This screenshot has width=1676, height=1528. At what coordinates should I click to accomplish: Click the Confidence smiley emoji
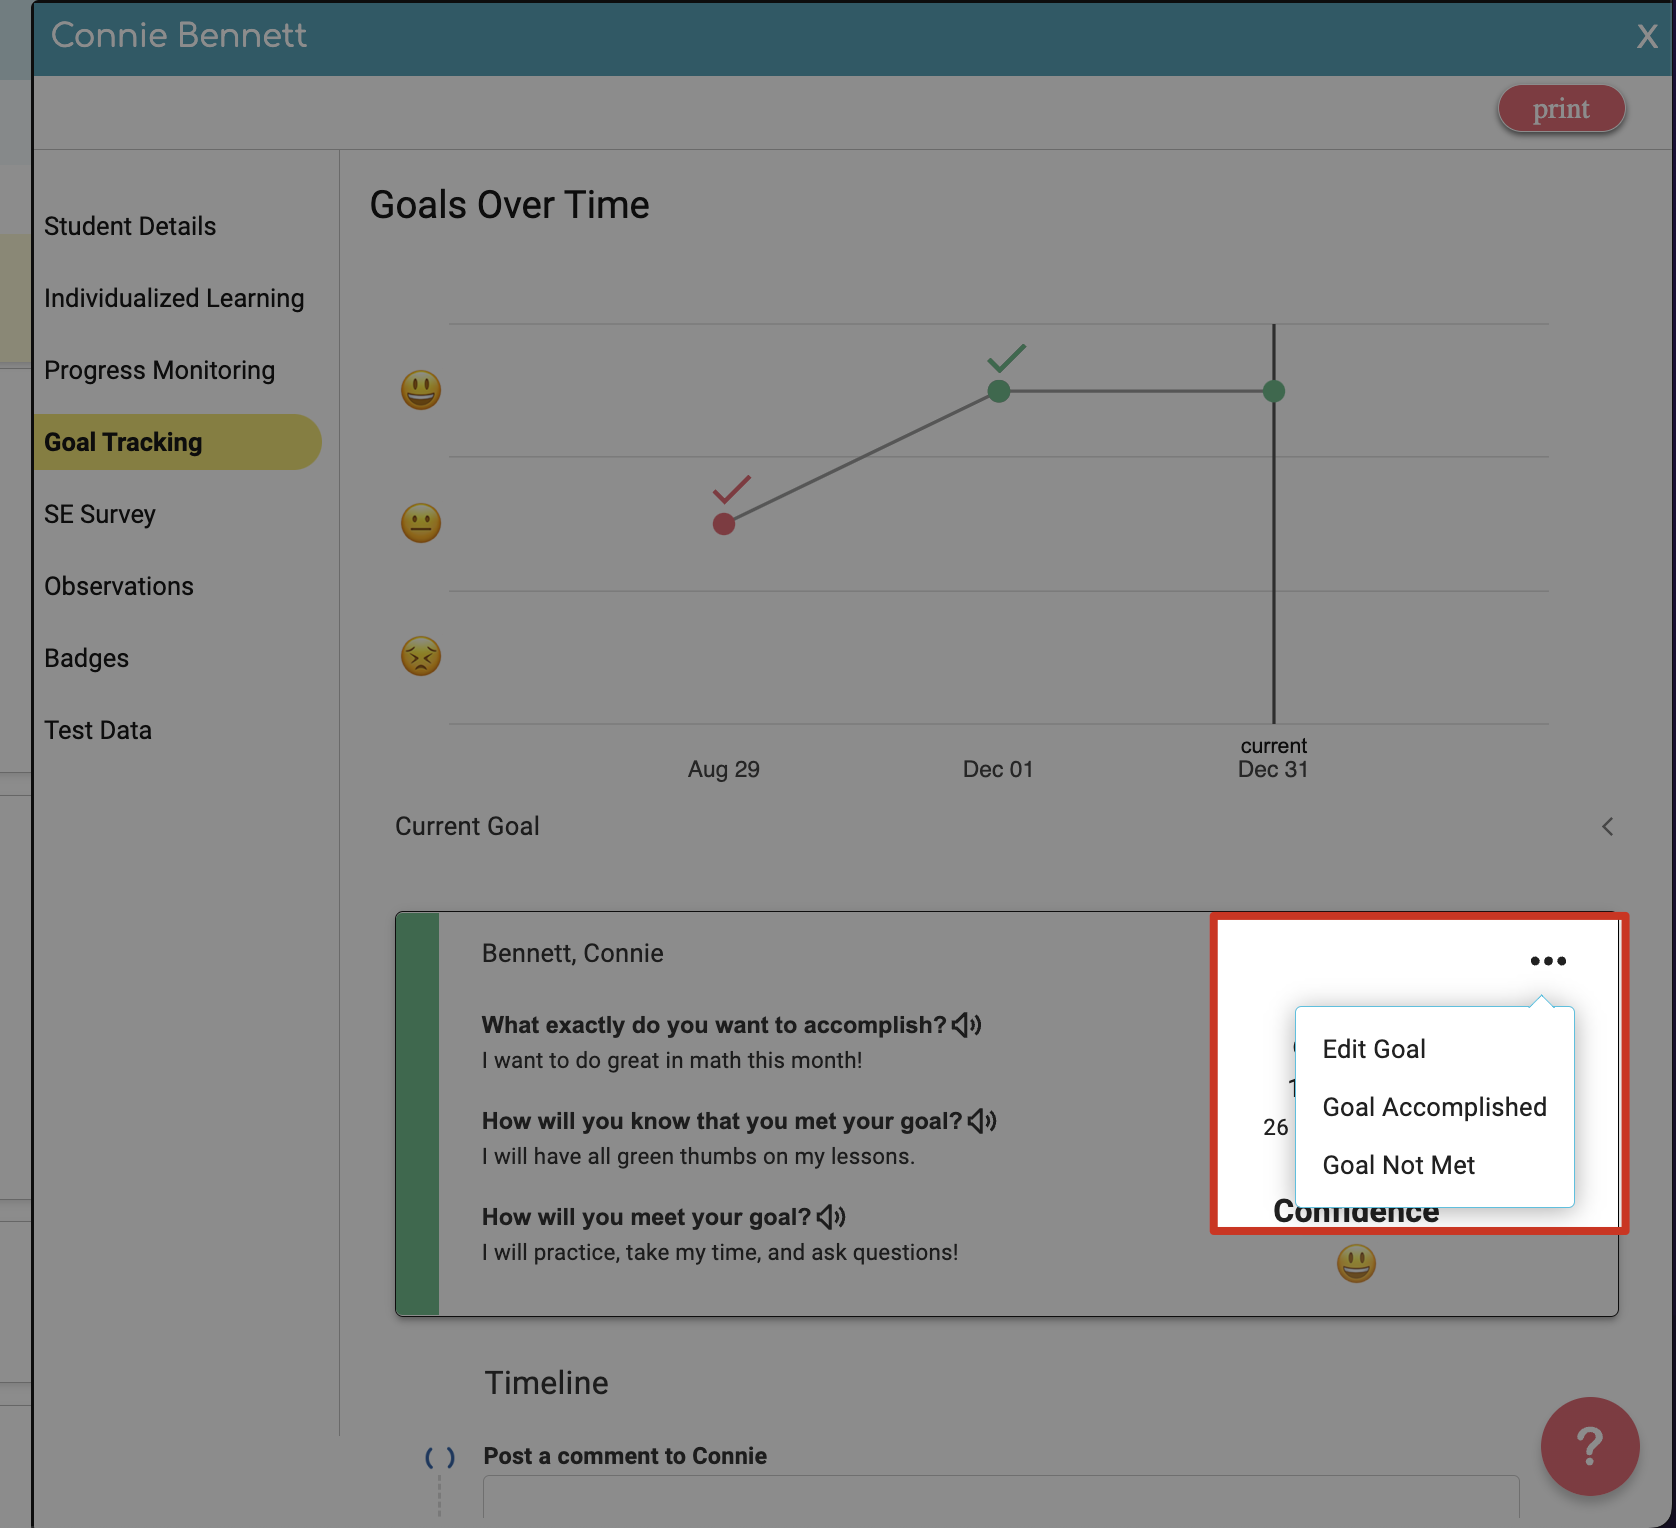pos(1356,1263)
